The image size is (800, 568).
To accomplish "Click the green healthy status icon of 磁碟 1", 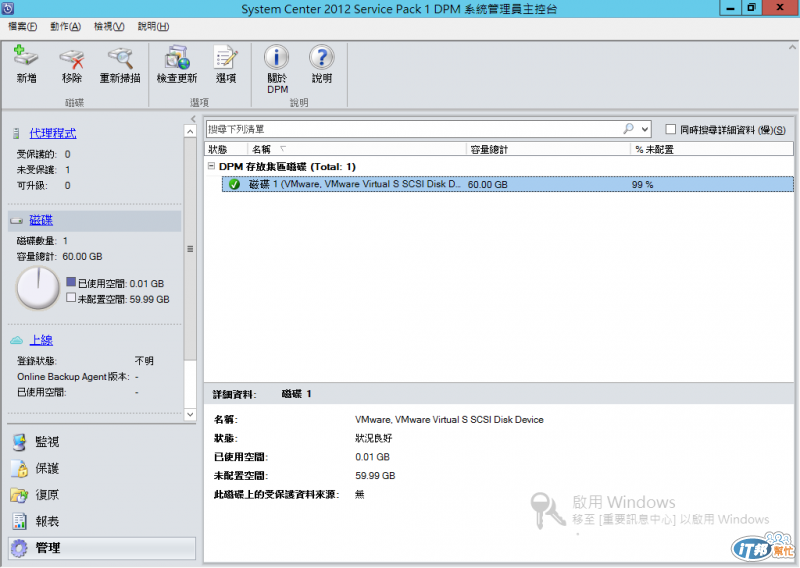I will [234, 184].
